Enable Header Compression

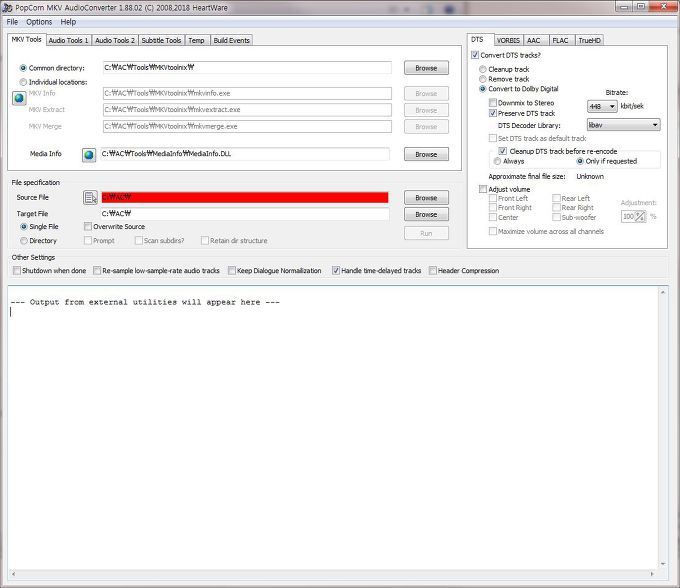click(433, 271)
